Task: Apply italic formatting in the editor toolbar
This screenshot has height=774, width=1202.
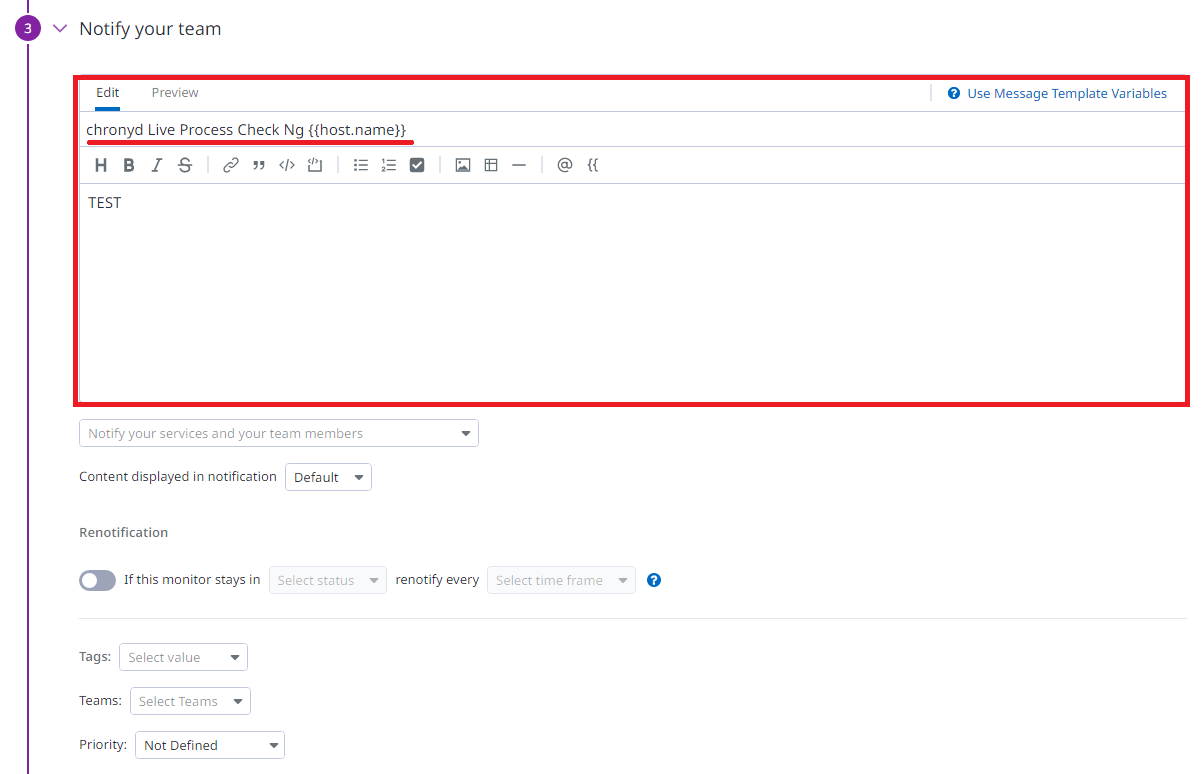Action: (156, 165)
